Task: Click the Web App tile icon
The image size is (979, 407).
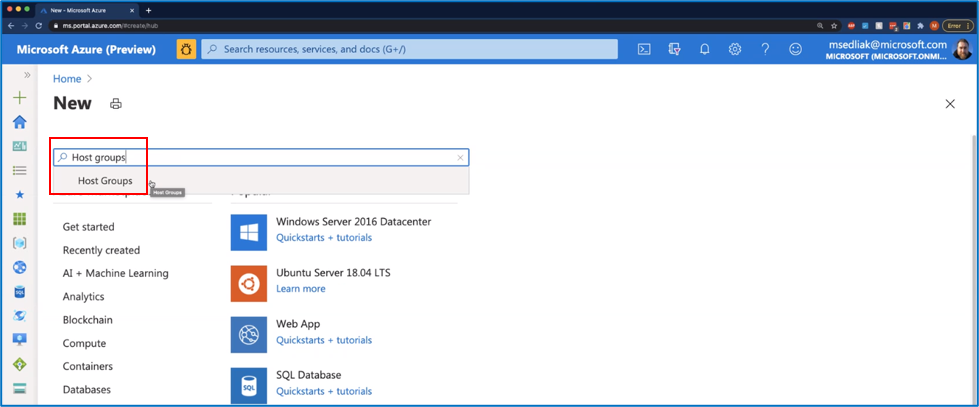Action: point(248,335)
